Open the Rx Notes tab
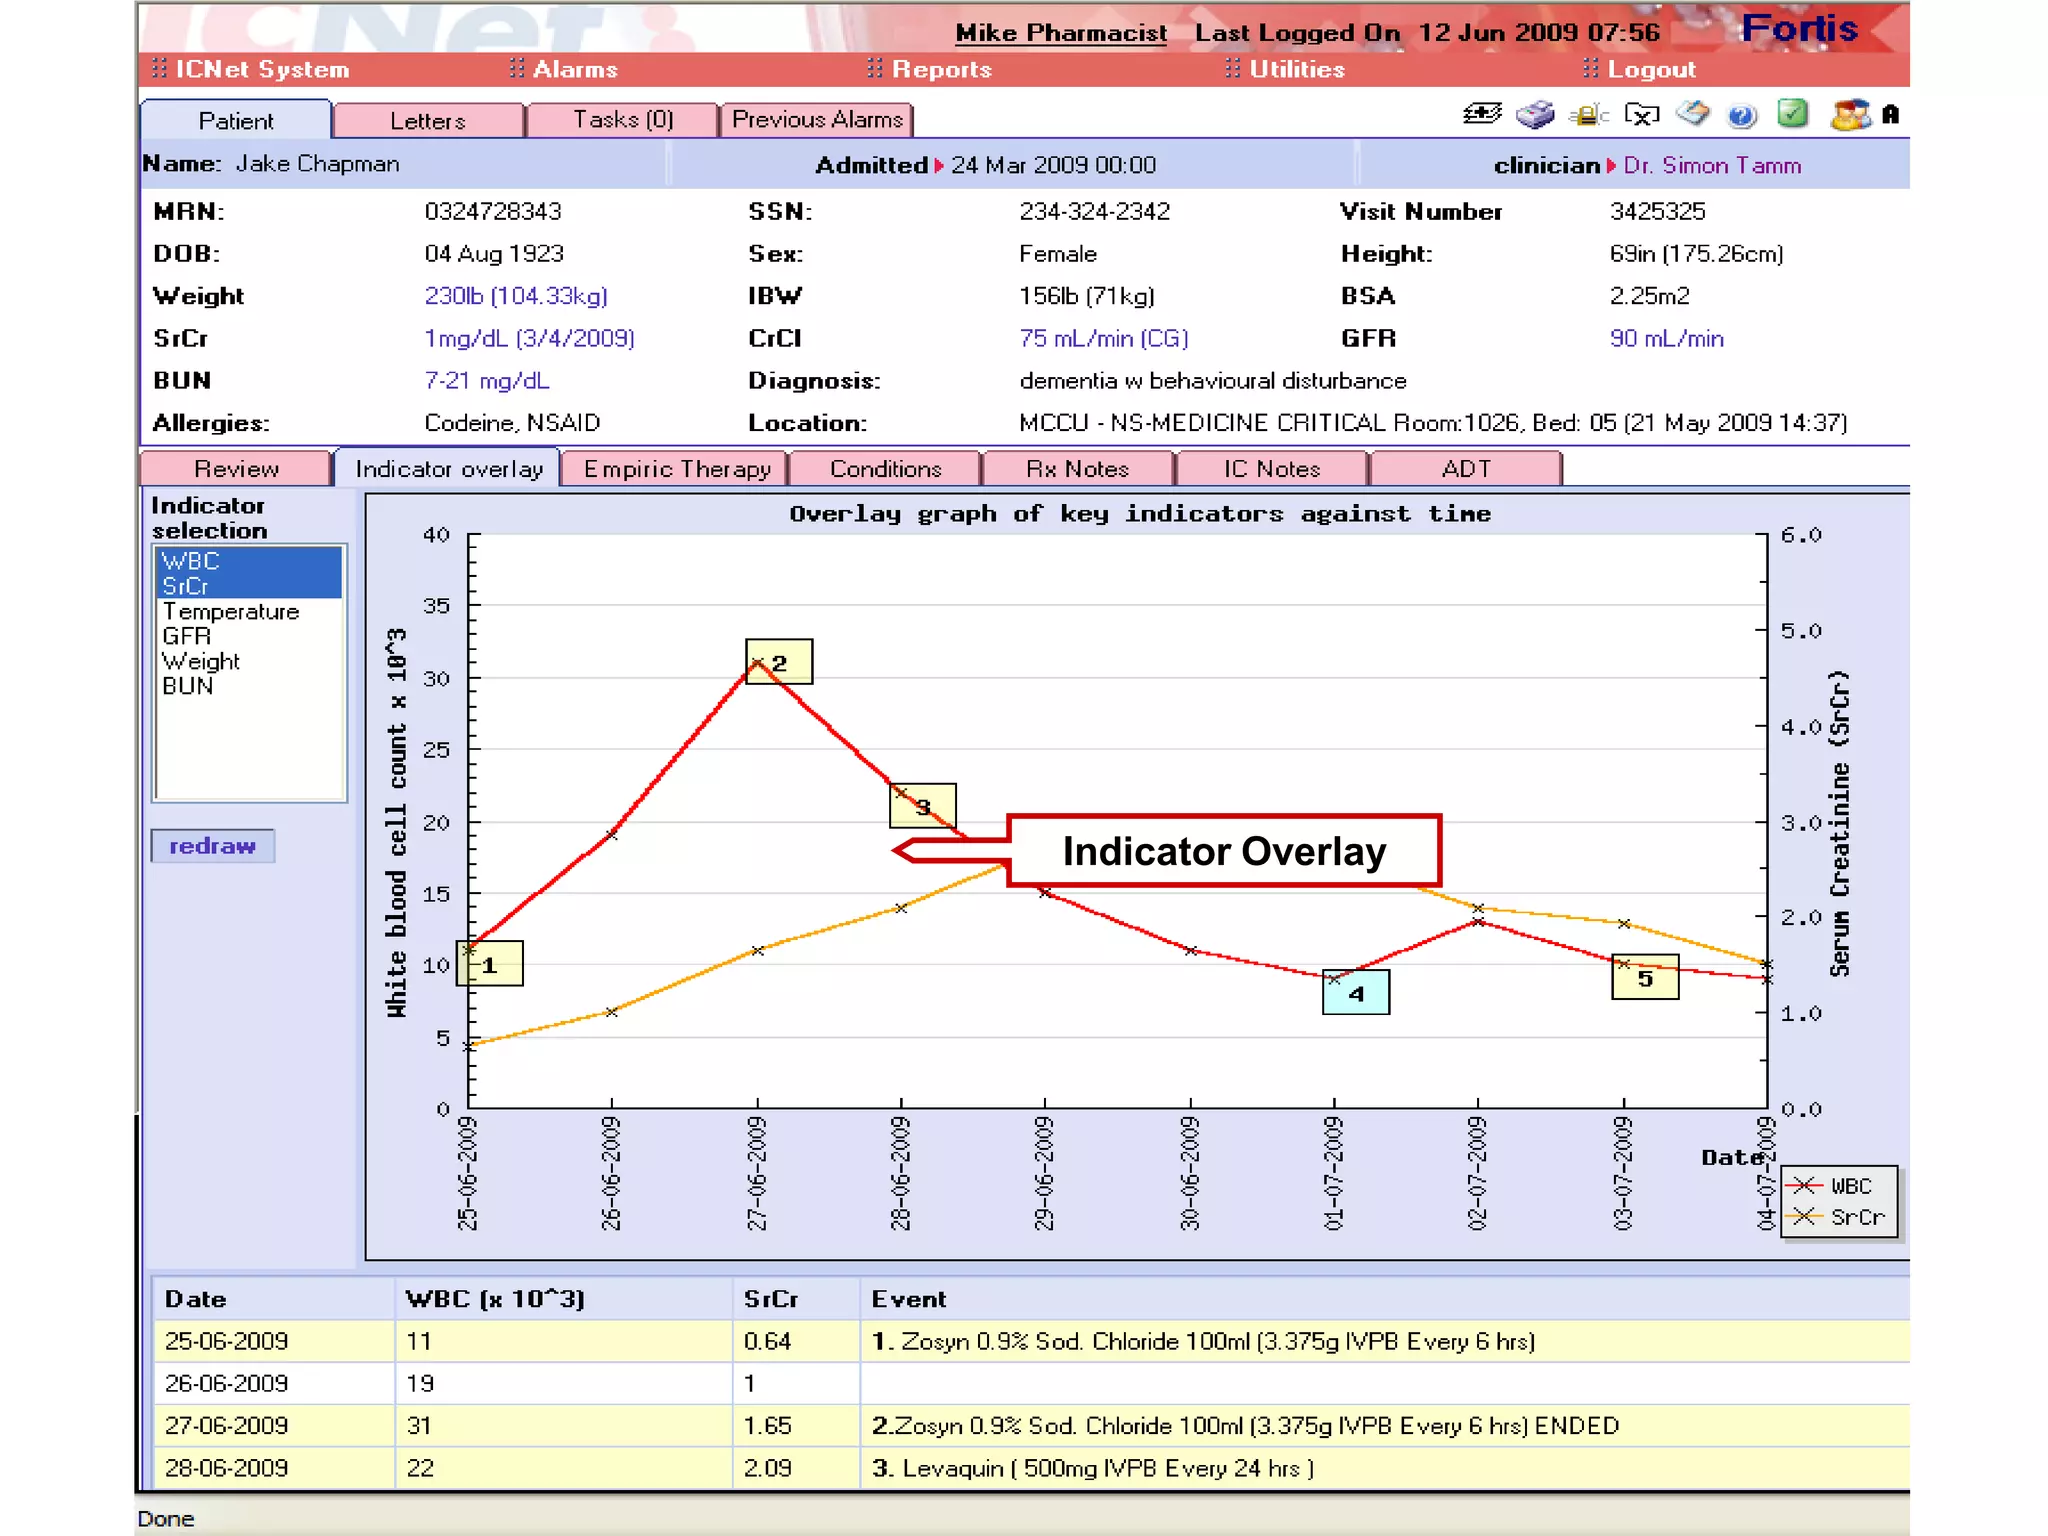 point(1078,469)
